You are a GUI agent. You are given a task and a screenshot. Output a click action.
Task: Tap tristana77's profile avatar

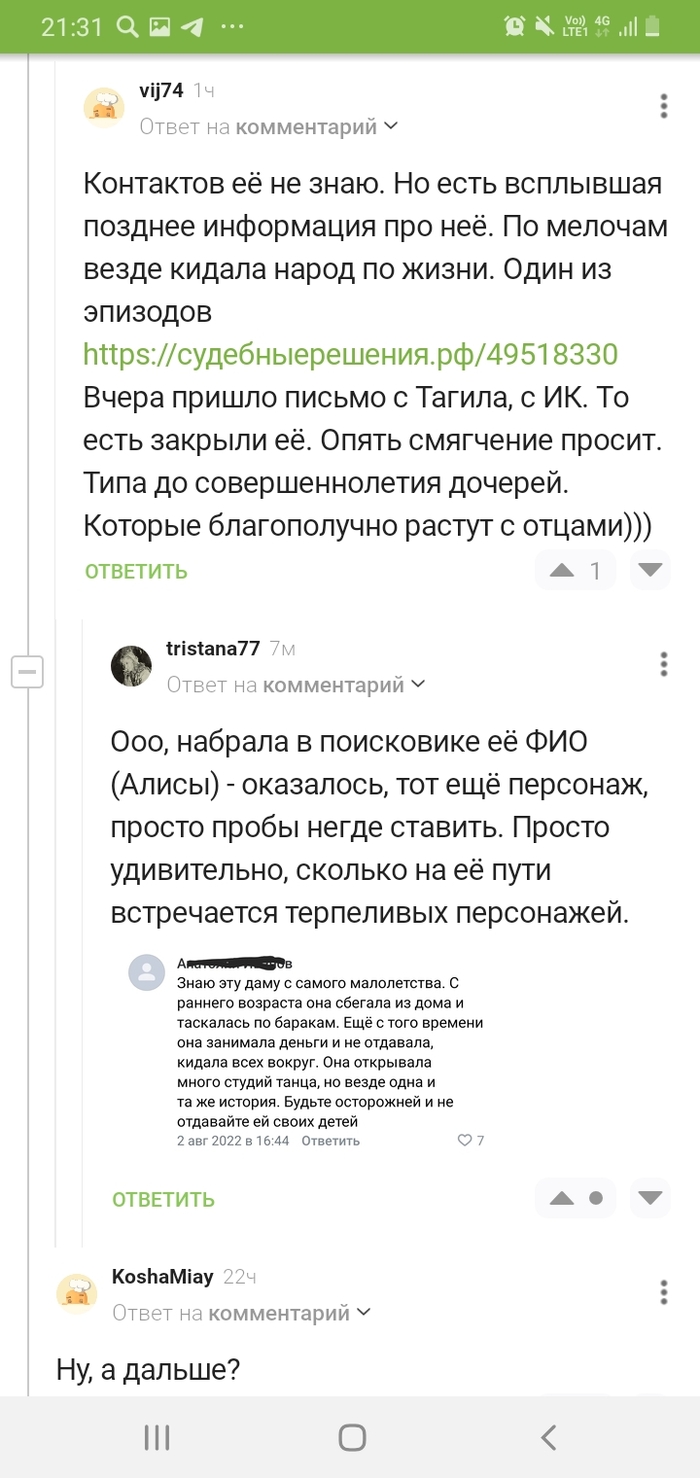(131, 666)
